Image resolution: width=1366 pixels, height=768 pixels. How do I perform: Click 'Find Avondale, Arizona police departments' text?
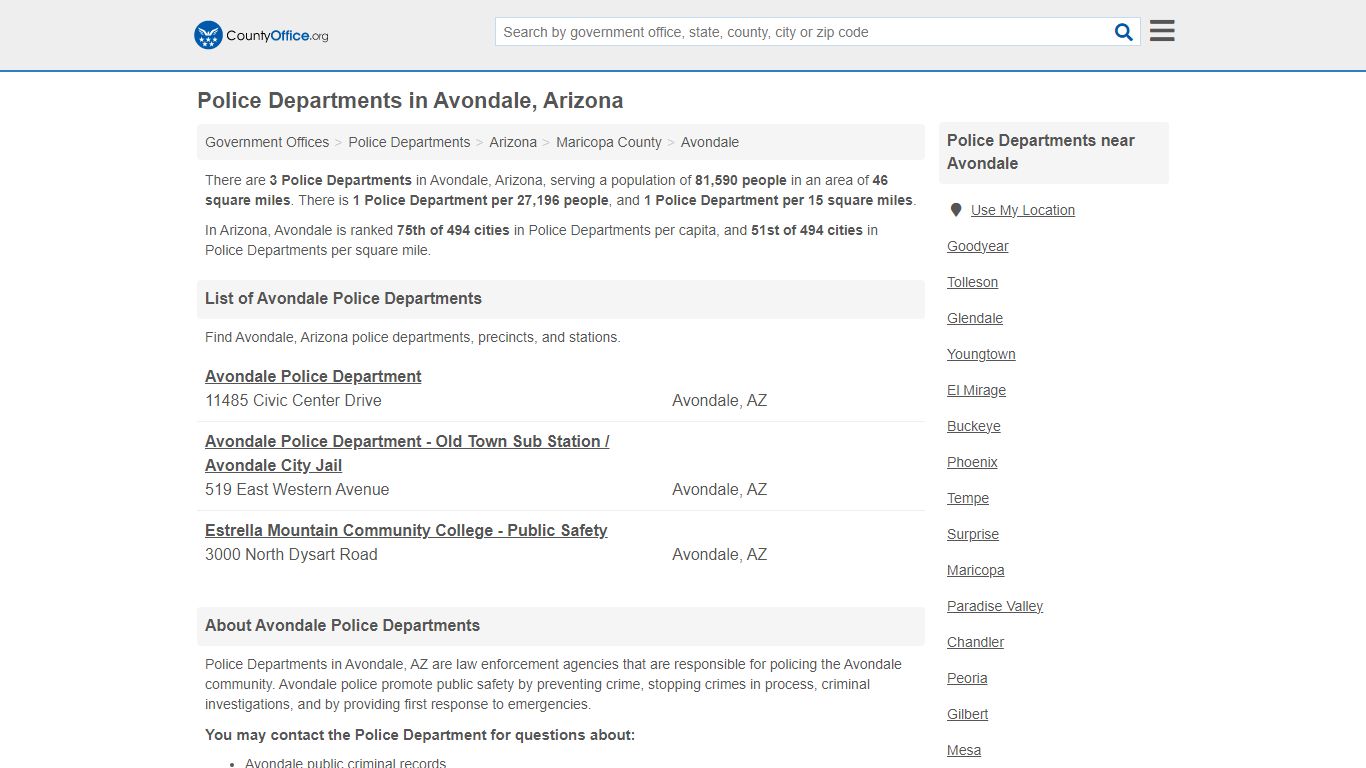click(413, 337)
